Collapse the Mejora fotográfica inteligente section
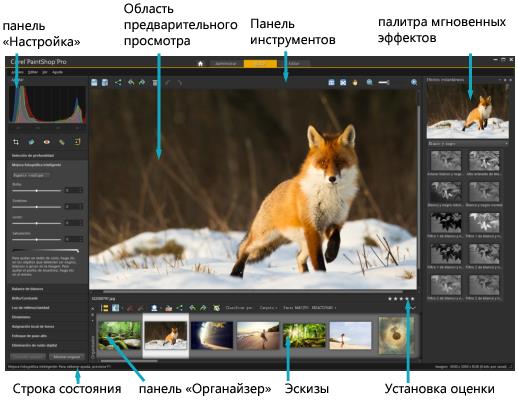Screen dimensions: 518x409 (x=47, y=165)
